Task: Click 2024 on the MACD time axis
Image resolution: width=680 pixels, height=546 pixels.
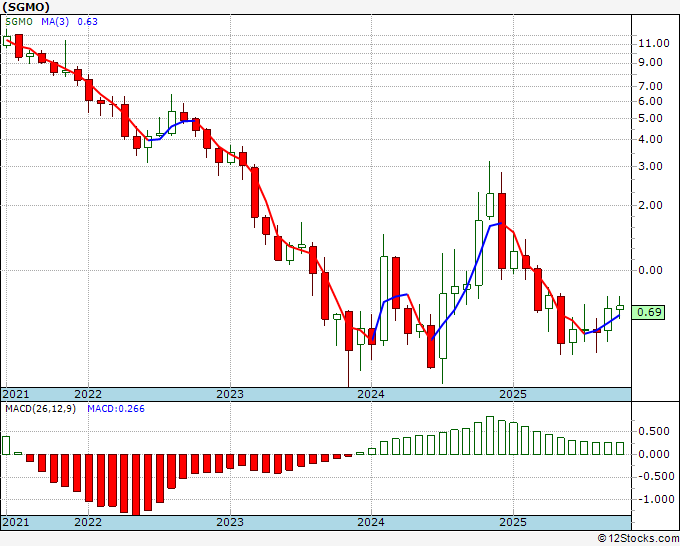Action: tap(371, 522)
